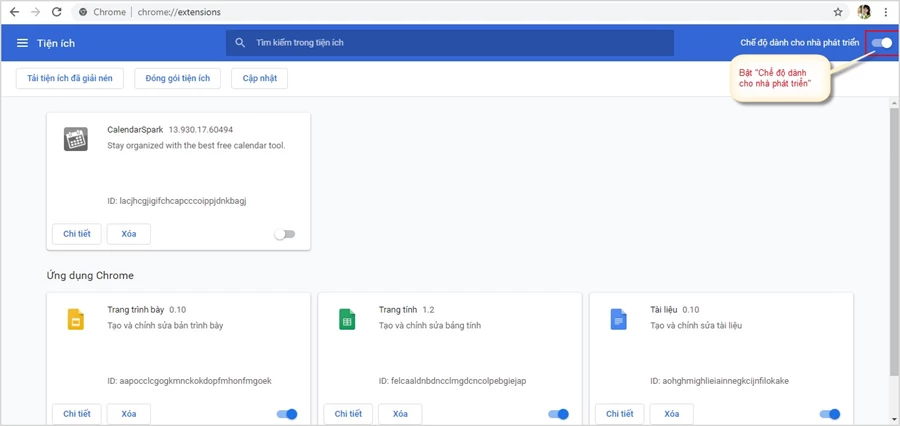Image resolution: width=900 pixels, height=426 pixels.
Task: Click 'Stay organized with the best free calendar tool.'
Action: (196, 145)
